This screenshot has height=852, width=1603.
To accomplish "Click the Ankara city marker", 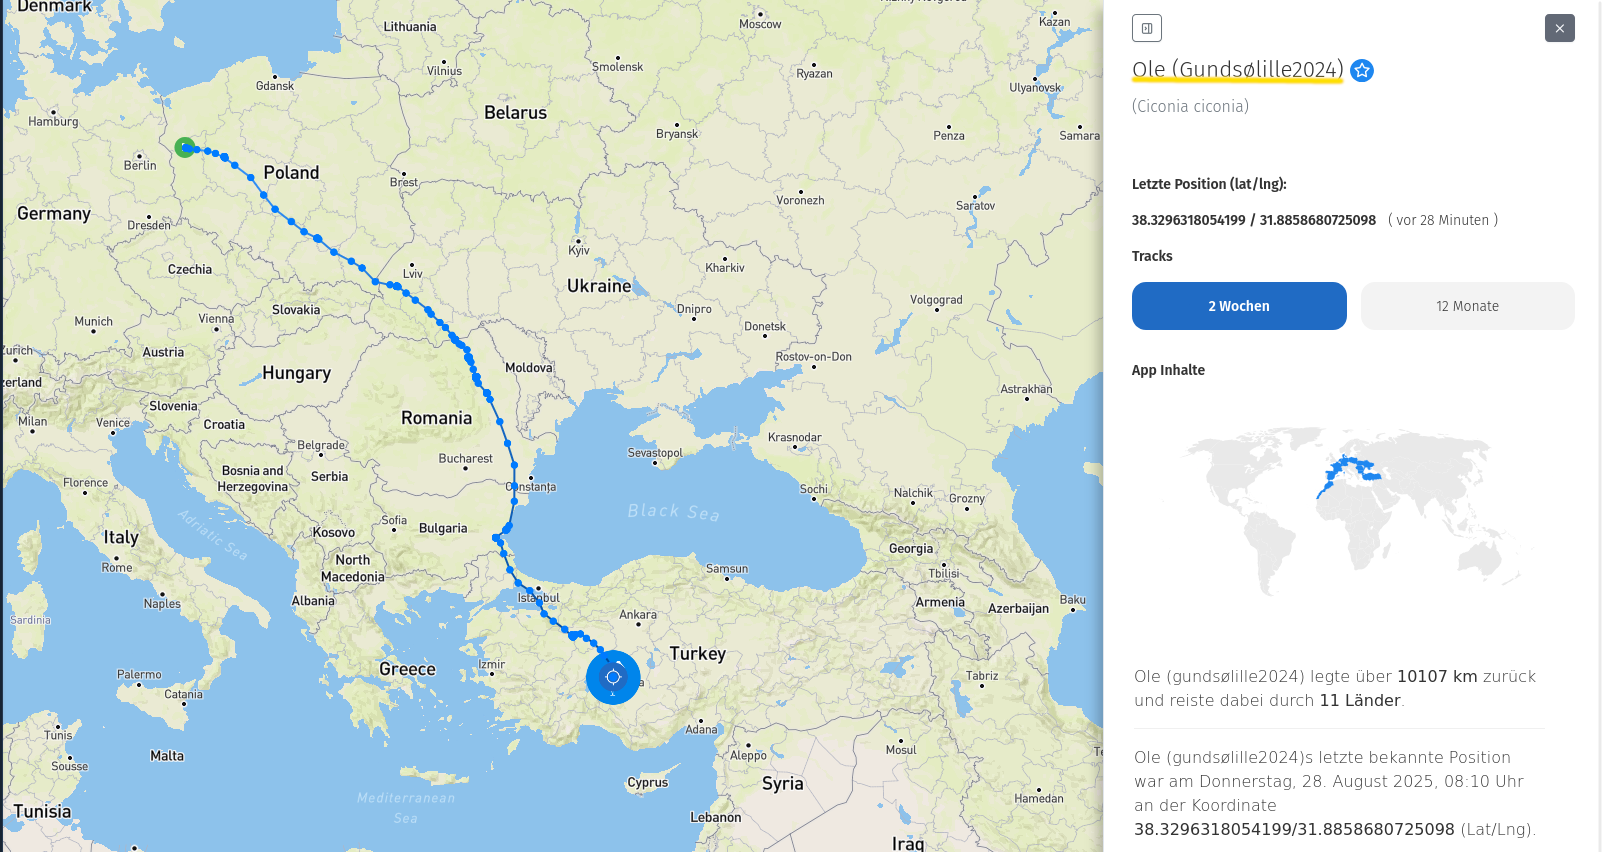I will coord(638,625).
